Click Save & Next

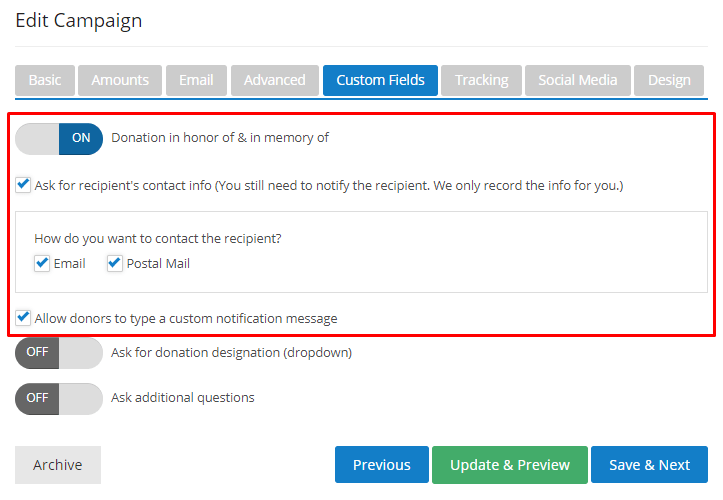pyautogui.click(x=649, y=465)
